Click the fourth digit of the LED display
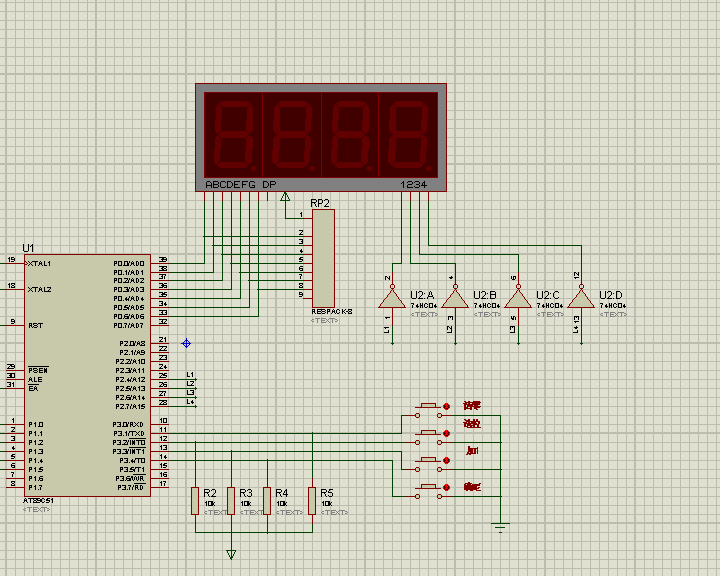Screen dimensions: 720x576 pyautogui.click(x=408, y=135)
